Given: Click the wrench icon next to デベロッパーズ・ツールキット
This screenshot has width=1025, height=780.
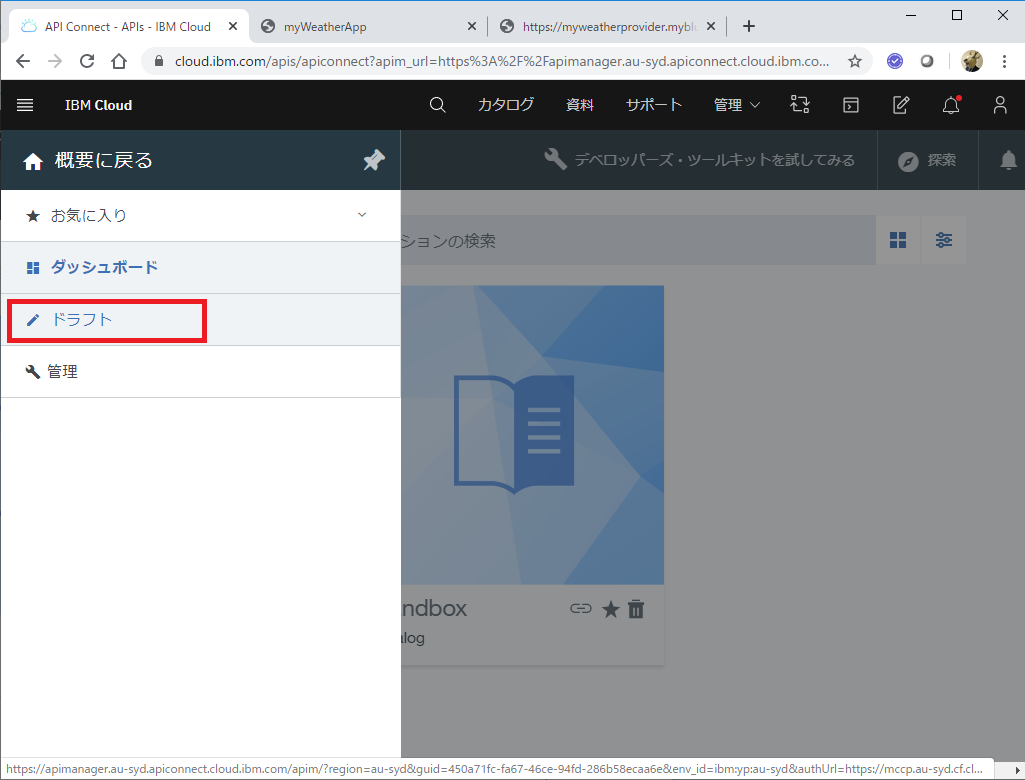Looking at the screenshot, I should [555, 159].
